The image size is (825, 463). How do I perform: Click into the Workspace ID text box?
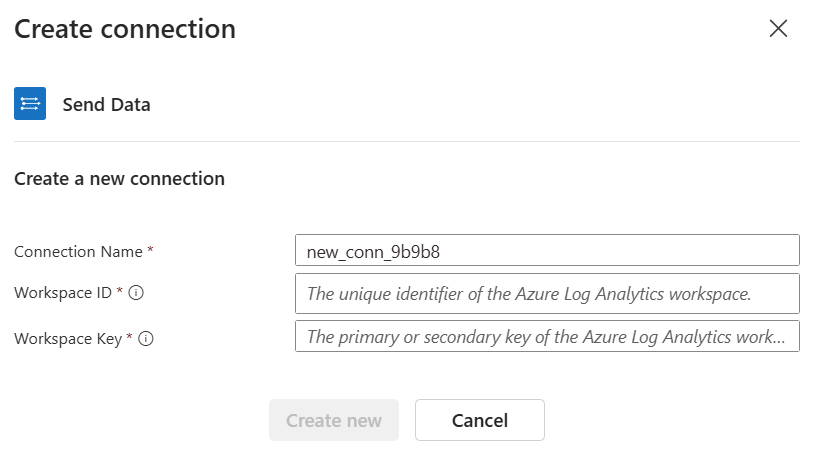click(x=547, y=294)
